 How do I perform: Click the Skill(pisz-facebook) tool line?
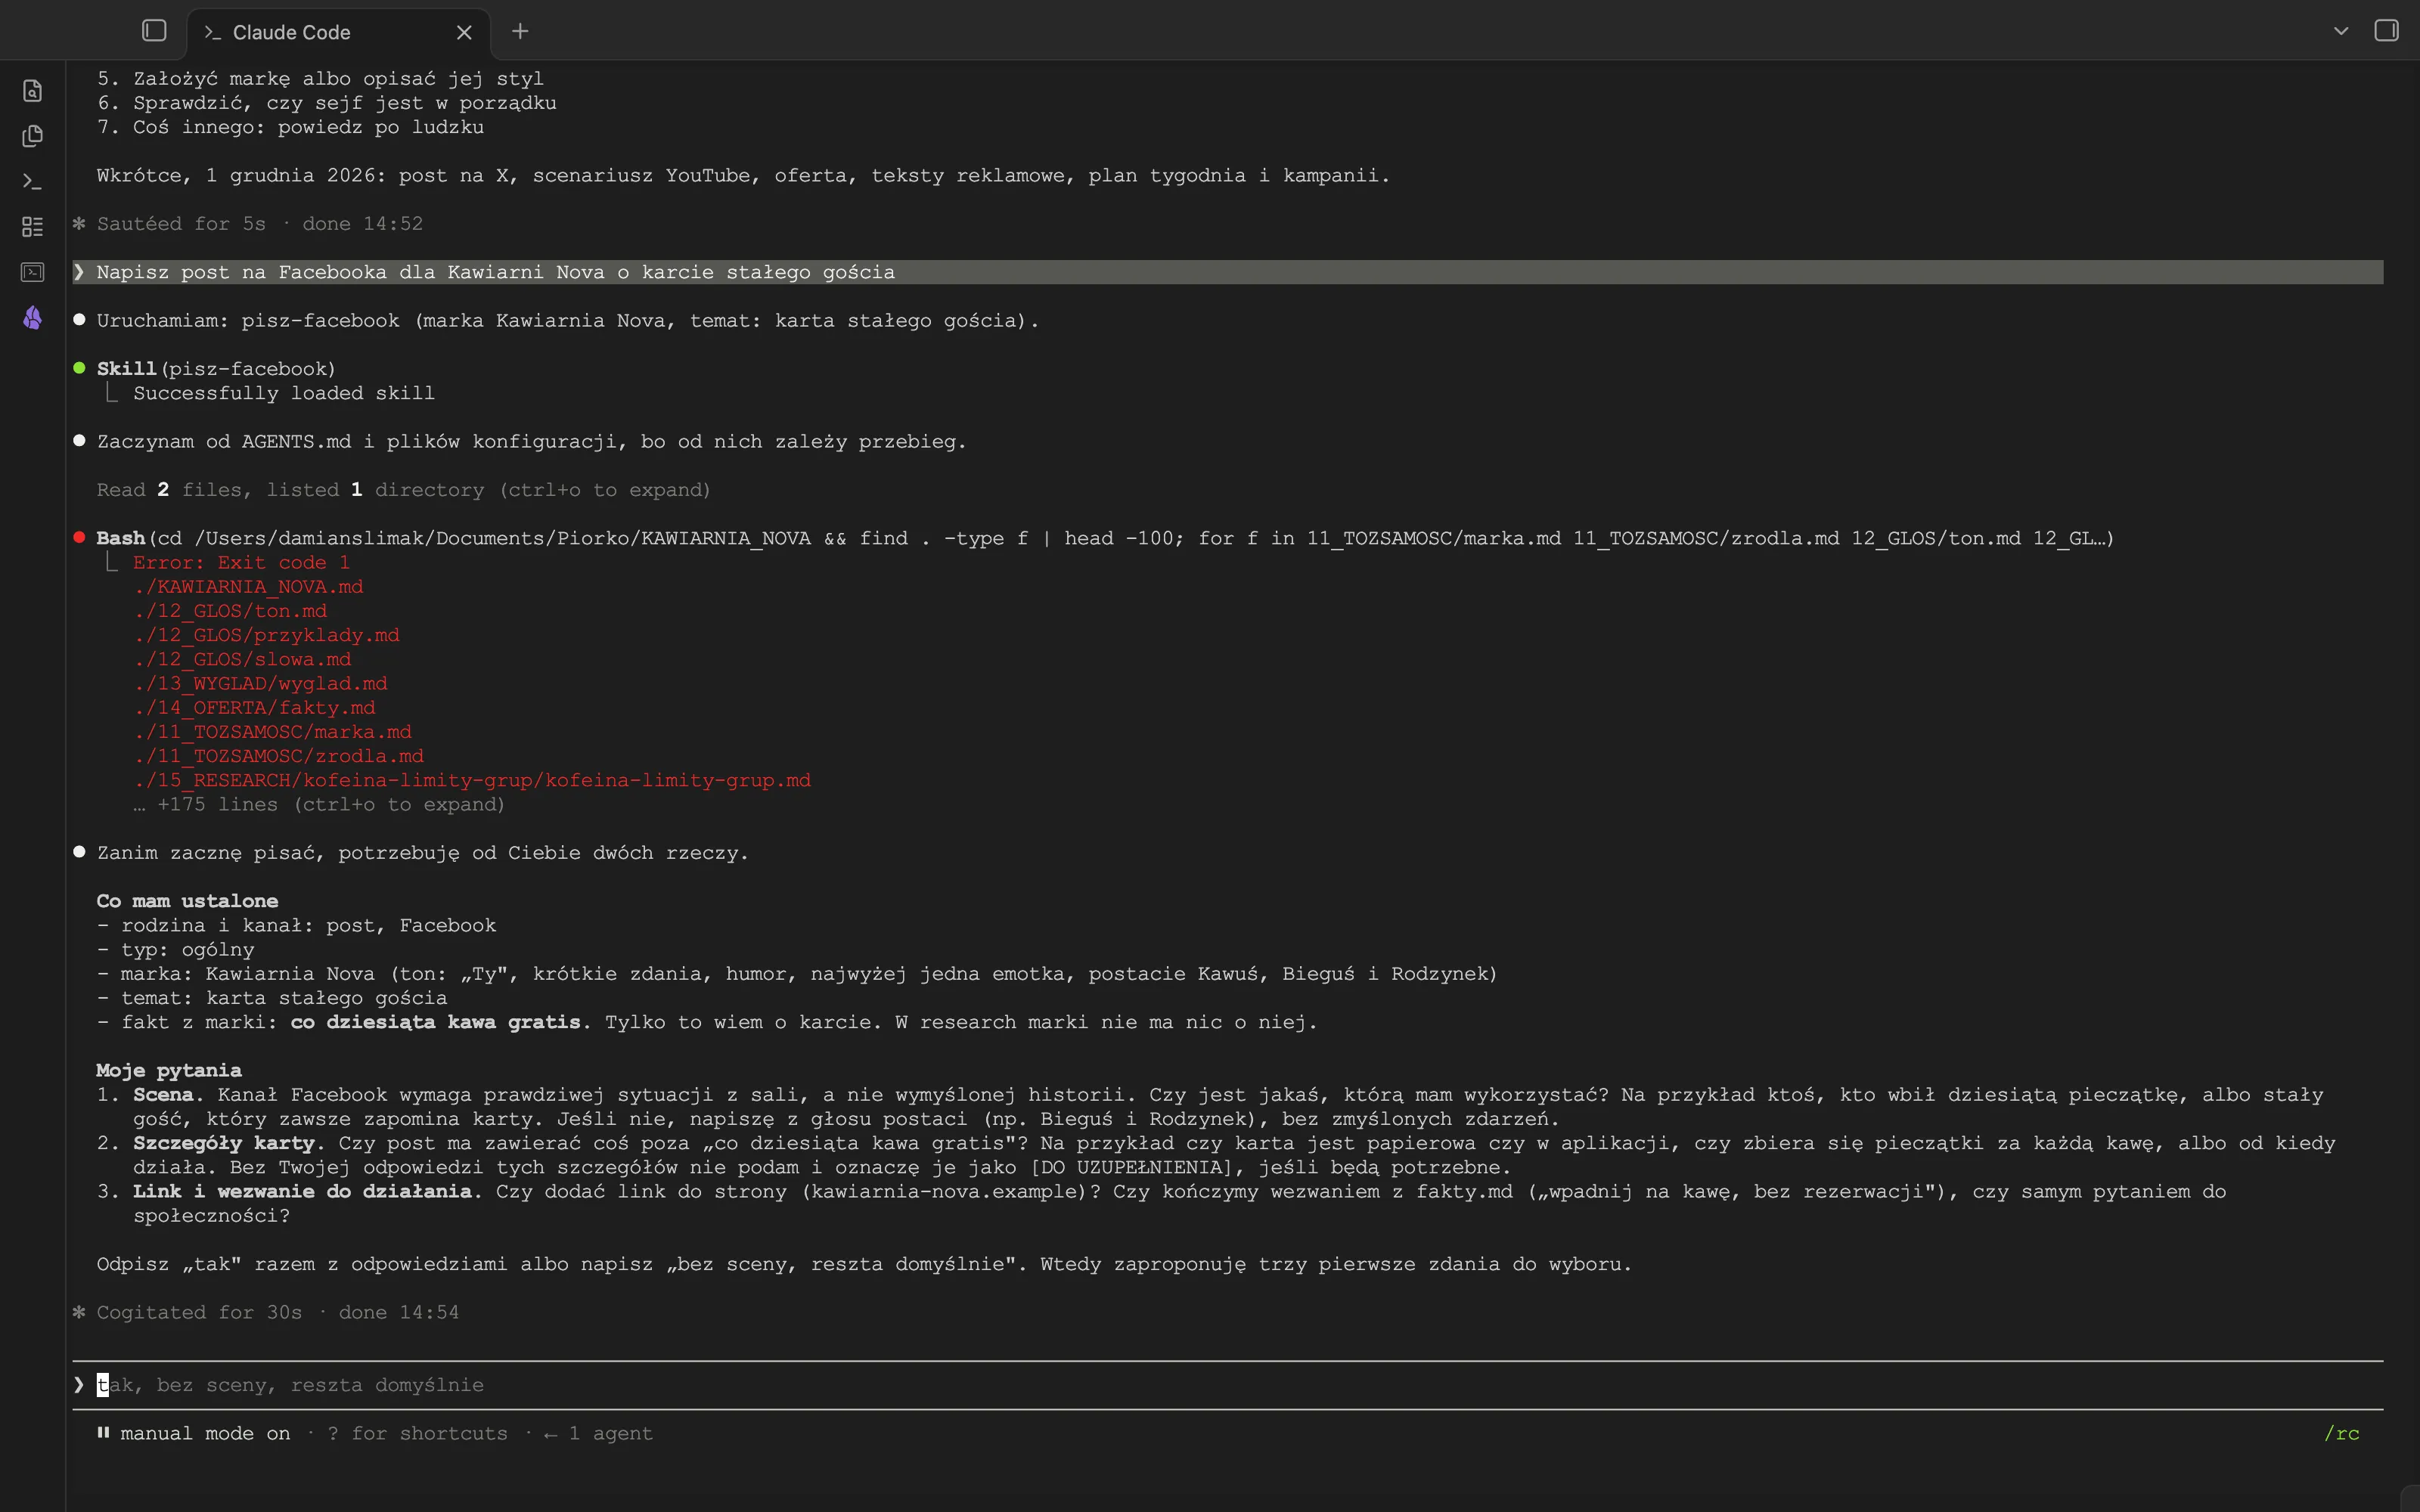216,369
